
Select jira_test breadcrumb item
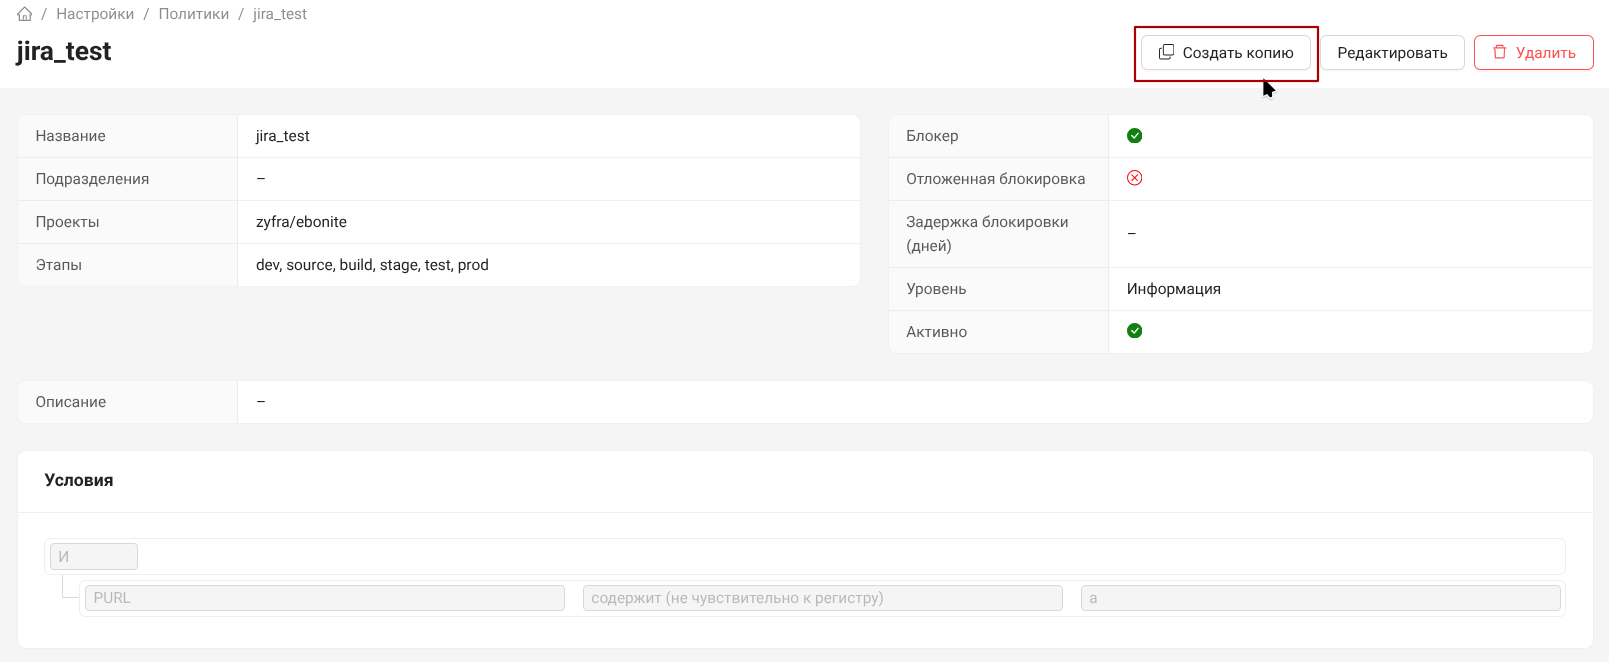coord(280,14)
